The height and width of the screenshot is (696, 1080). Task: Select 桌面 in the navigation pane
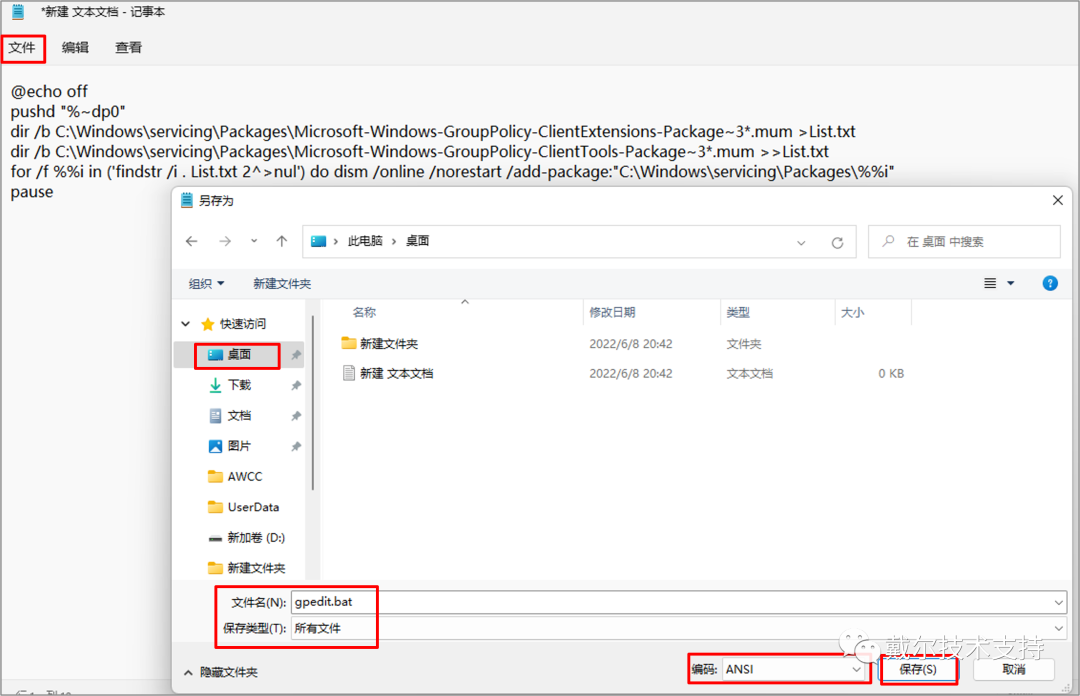pyautogui.click(x=239, y=354)
